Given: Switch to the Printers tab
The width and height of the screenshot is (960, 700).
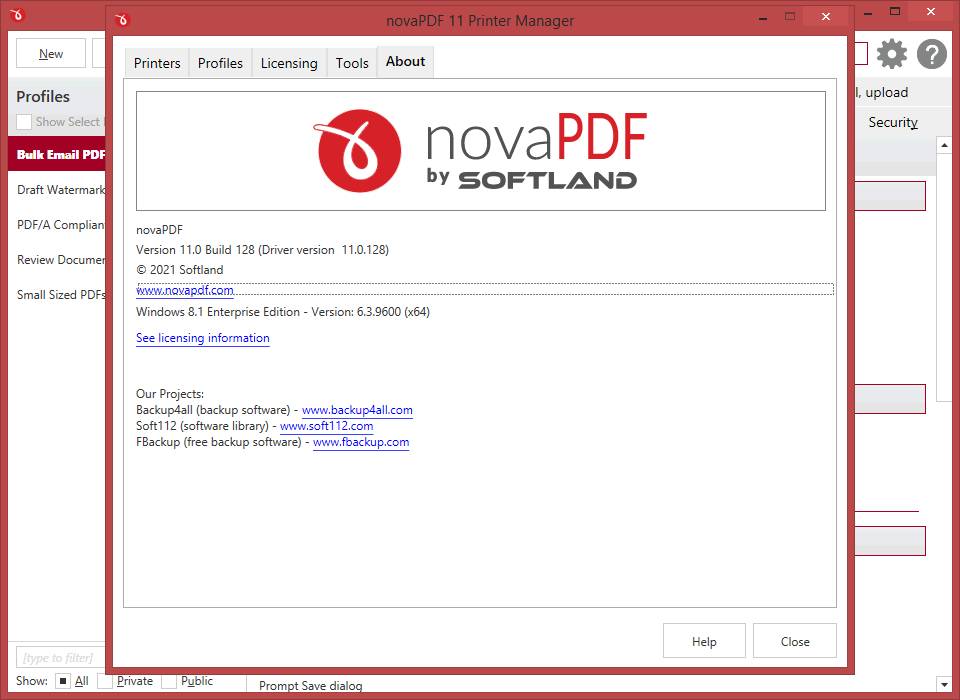Looking at the screenshot, I should click(x=157, y=63).
